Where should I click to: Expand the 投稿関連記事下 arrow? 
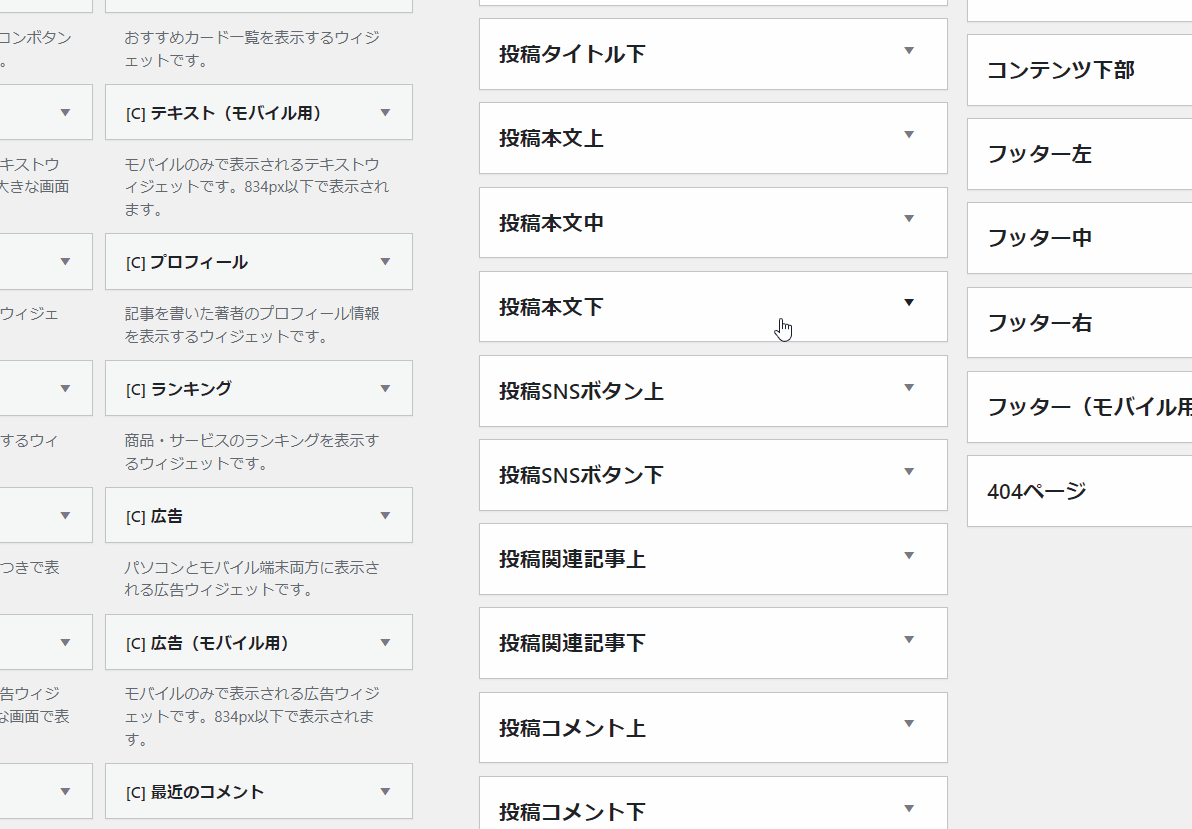(x=909, y=640)
